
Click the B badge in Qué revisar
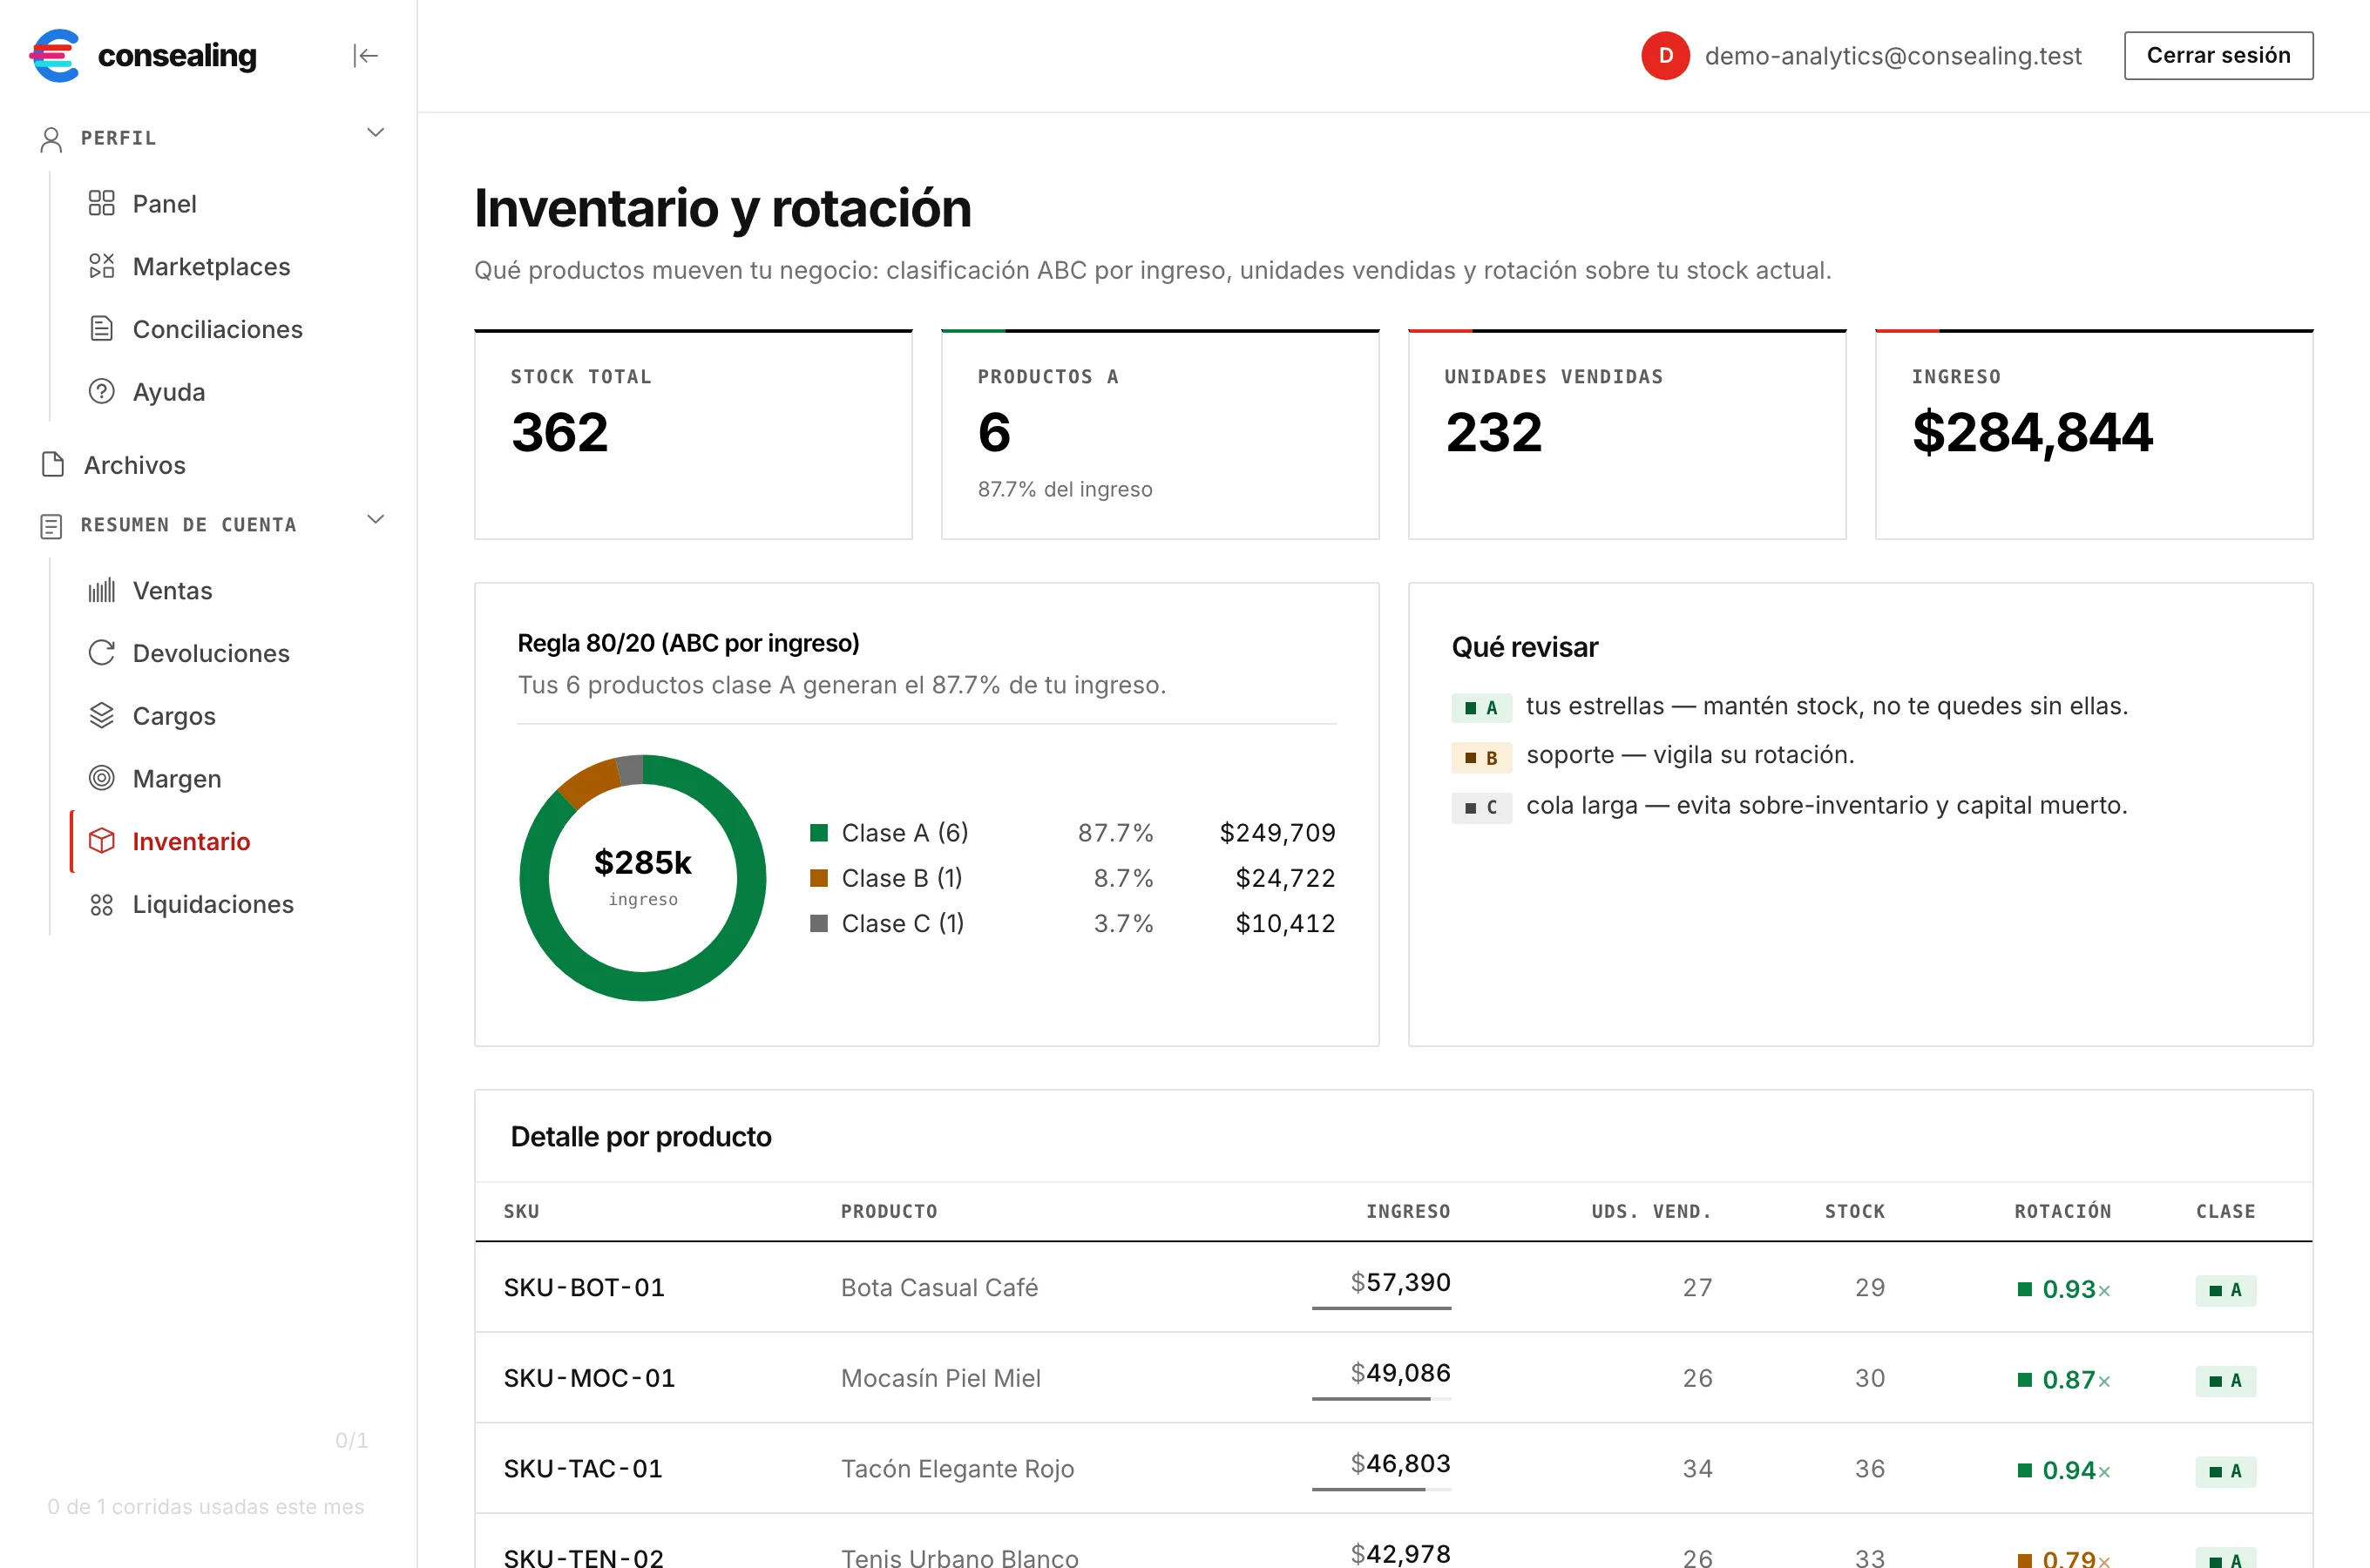[x=1481, y=758]
